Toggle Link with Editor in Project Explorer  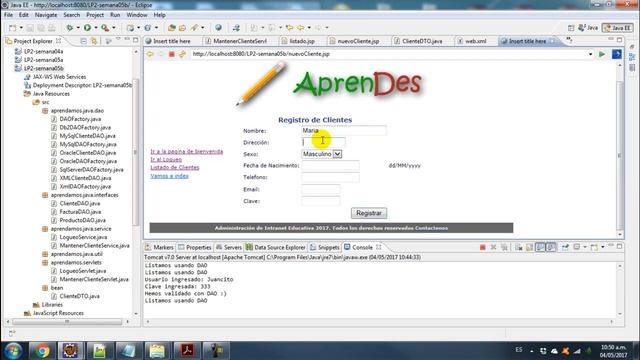click(94, 41)
